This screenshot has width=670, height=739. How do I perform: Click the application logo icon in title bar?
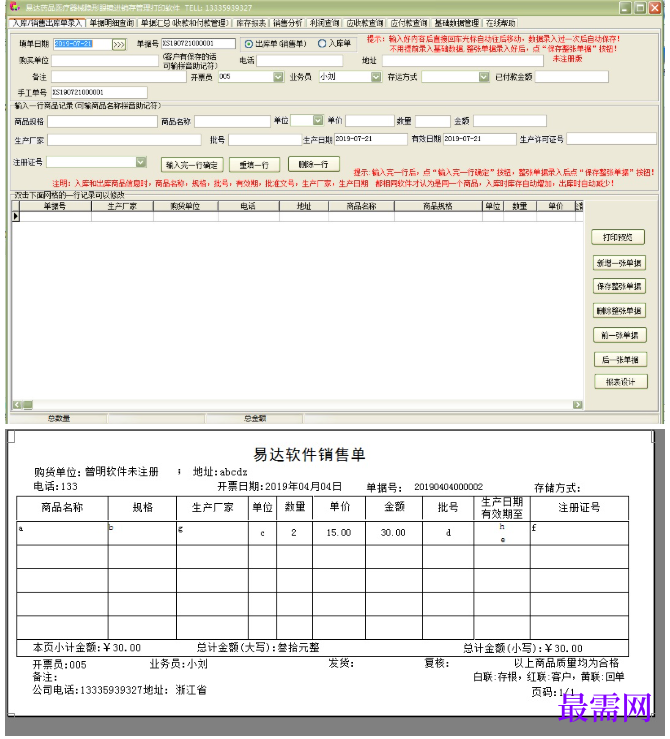click(15, 7)
